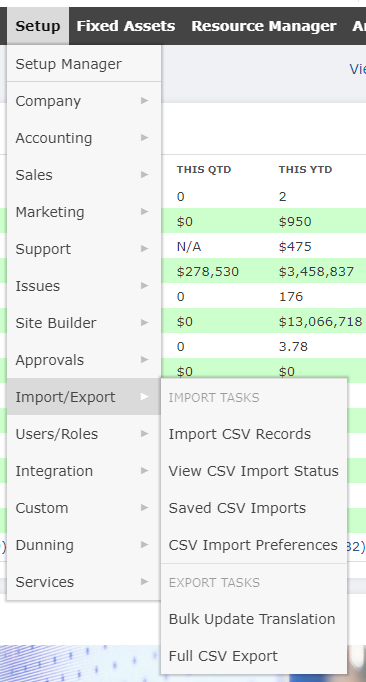The image size is (366, 682).
Task: Expand the Services submenu arrow
Action: tap(144, 582)
